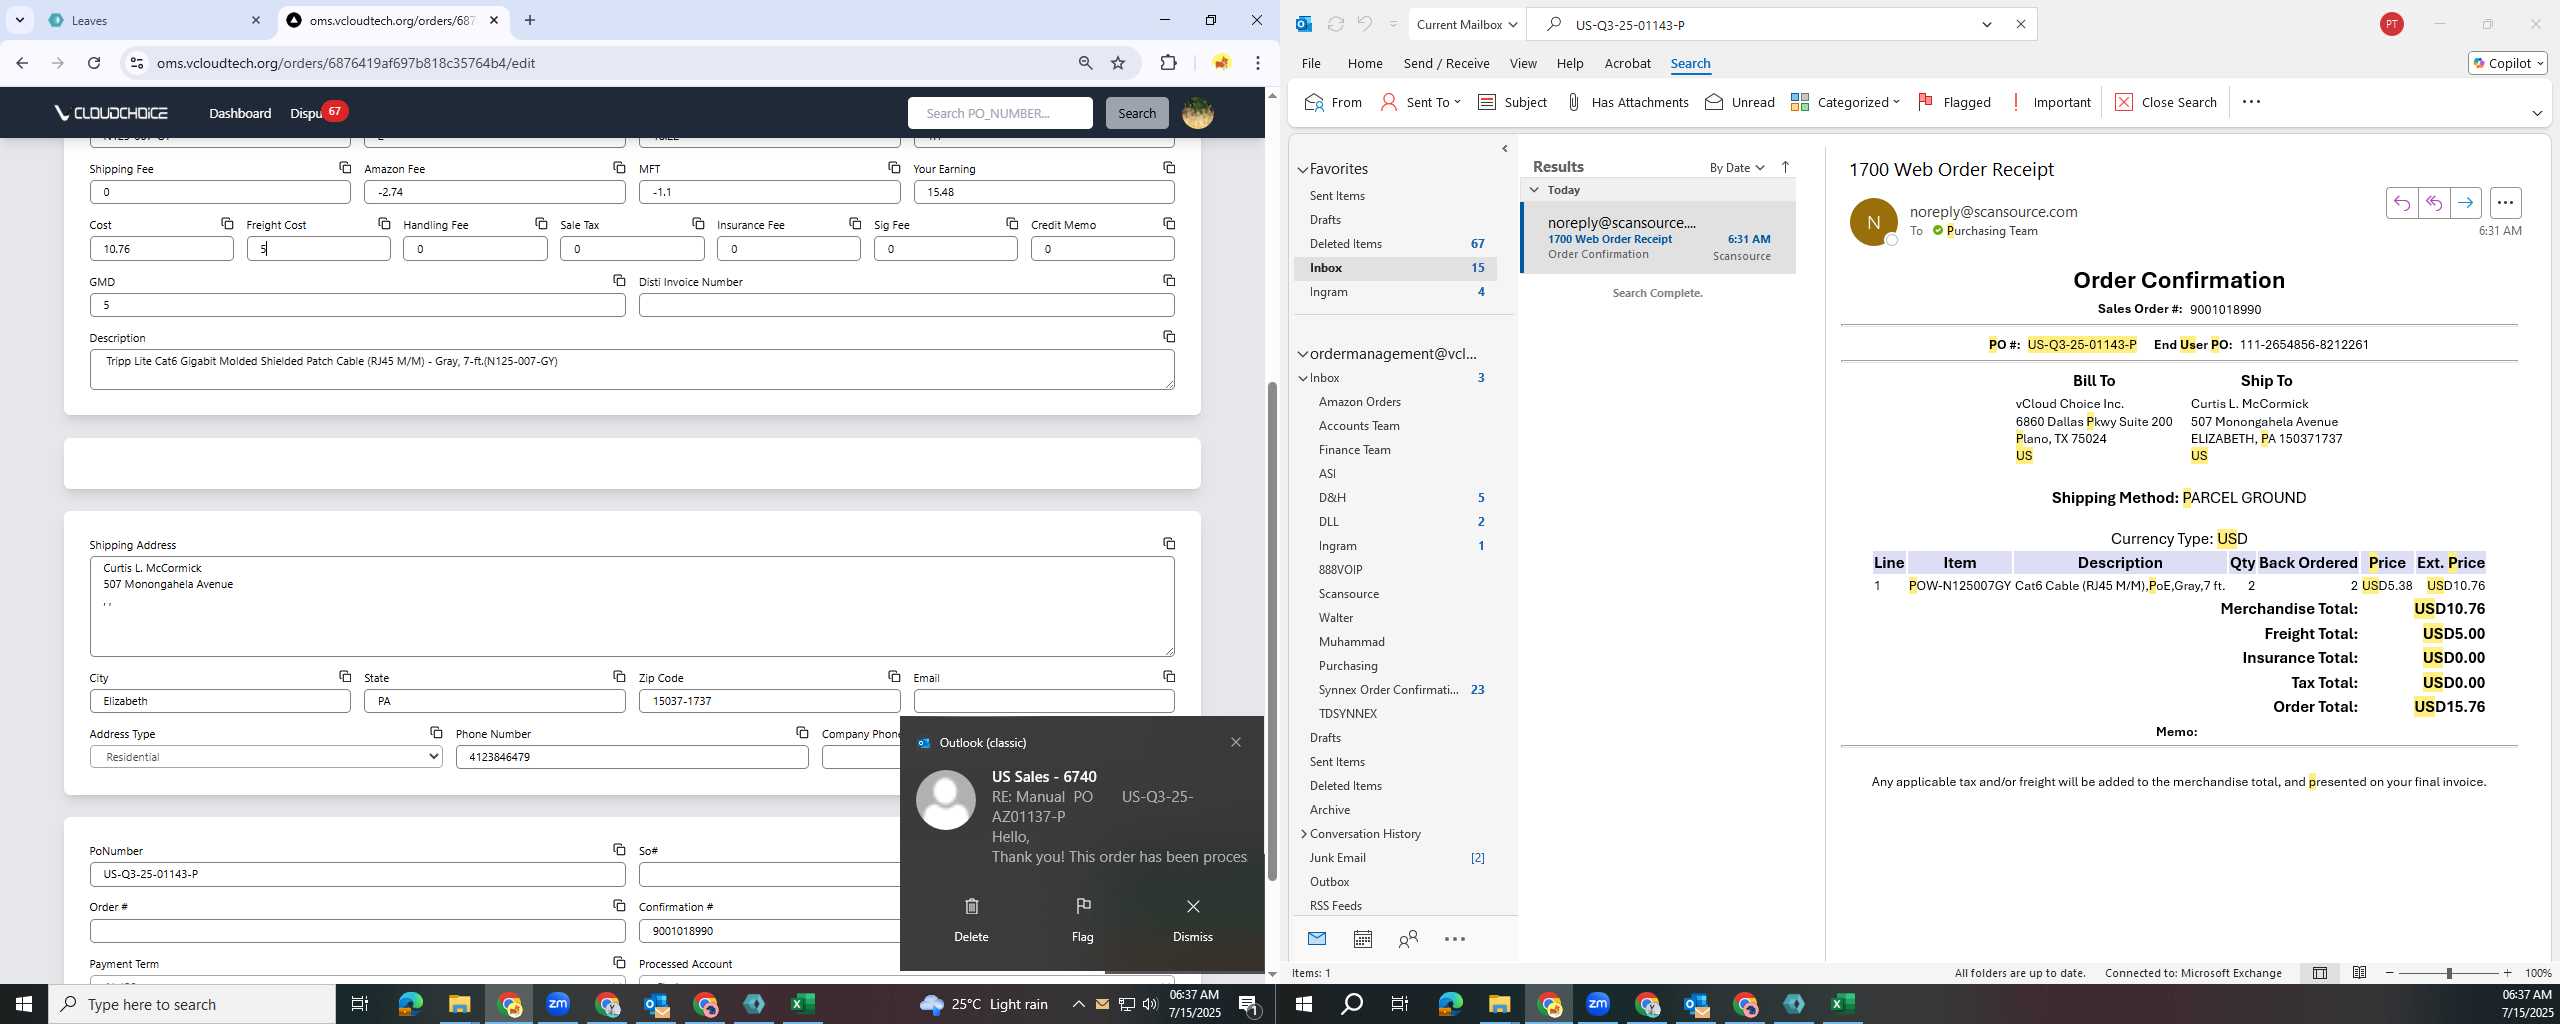This screenshot has width=2560, height=1024.
Task: Close the Outlook notification popup
Action: [x=1236, y=742]
